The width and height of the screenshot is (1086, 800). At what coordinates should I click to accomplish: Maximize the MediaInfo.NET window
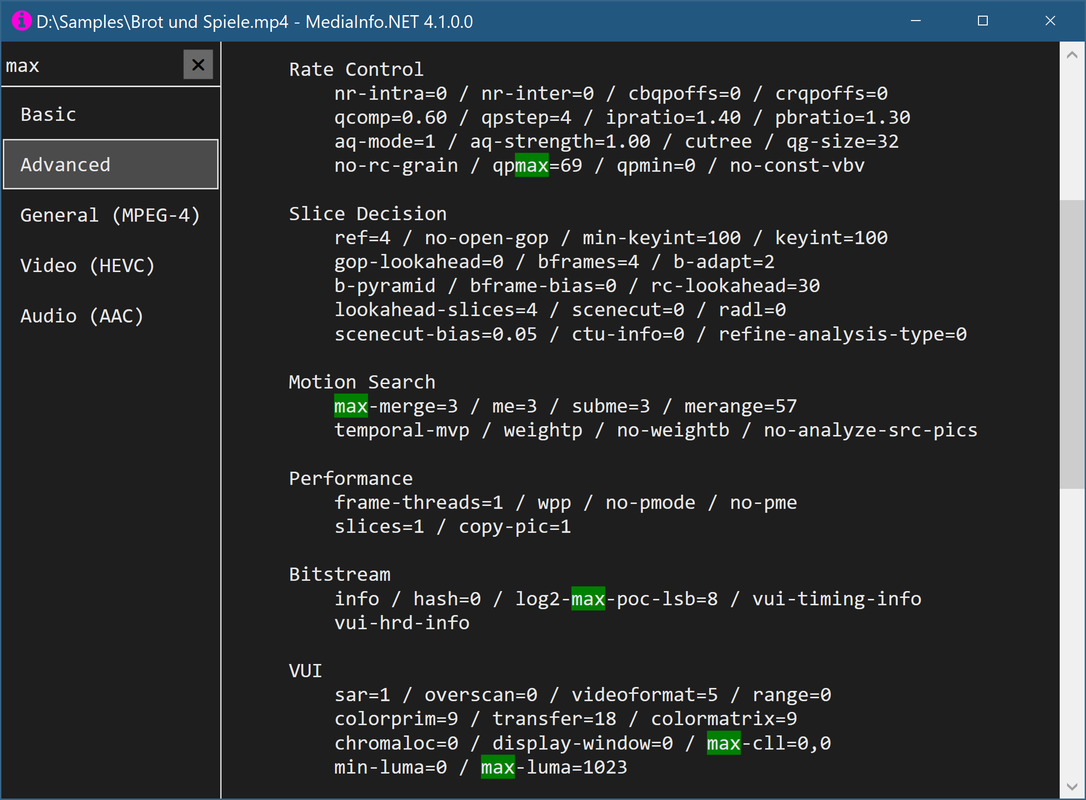(982, 21)
